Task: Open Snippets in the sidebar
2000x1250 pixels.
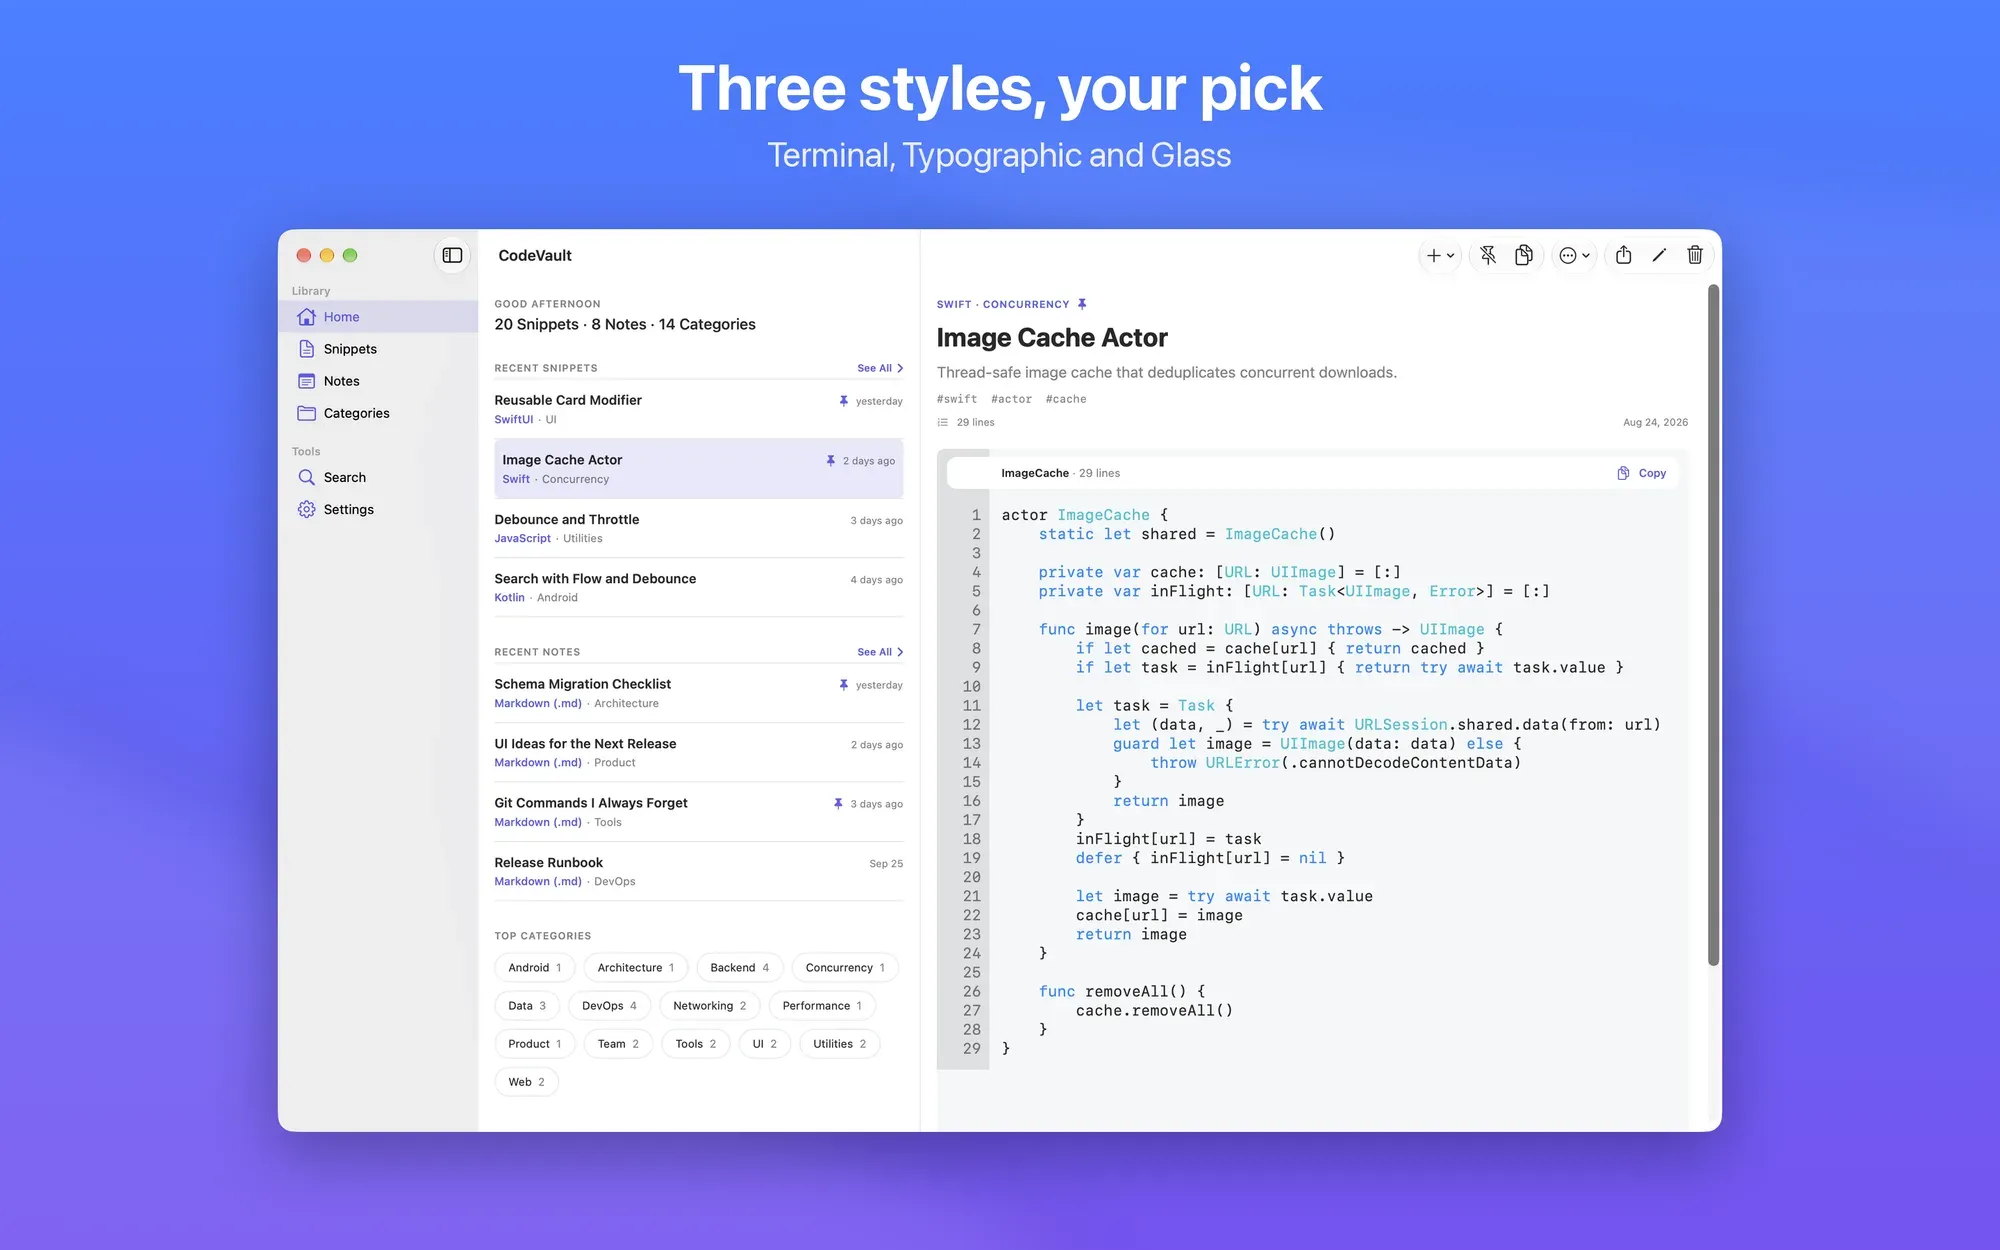Action: coord(378,349)
